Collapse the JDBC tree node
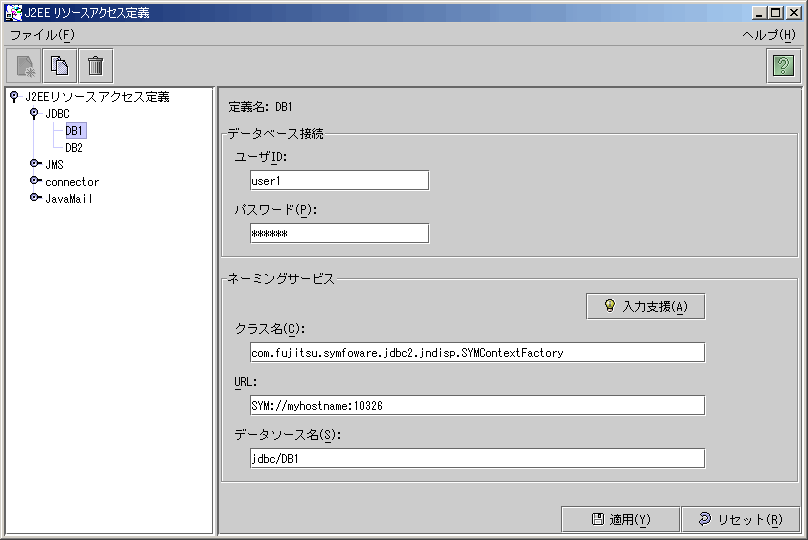This screenshot has height=540, width=808. click(x=34, y=113)
